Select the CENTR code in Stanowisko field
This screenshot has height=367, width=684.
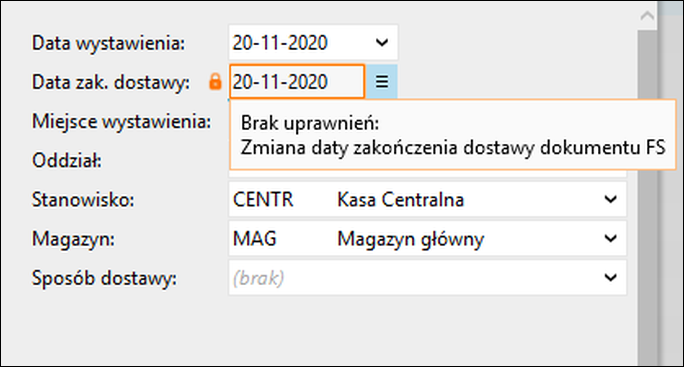coord(263,200)
